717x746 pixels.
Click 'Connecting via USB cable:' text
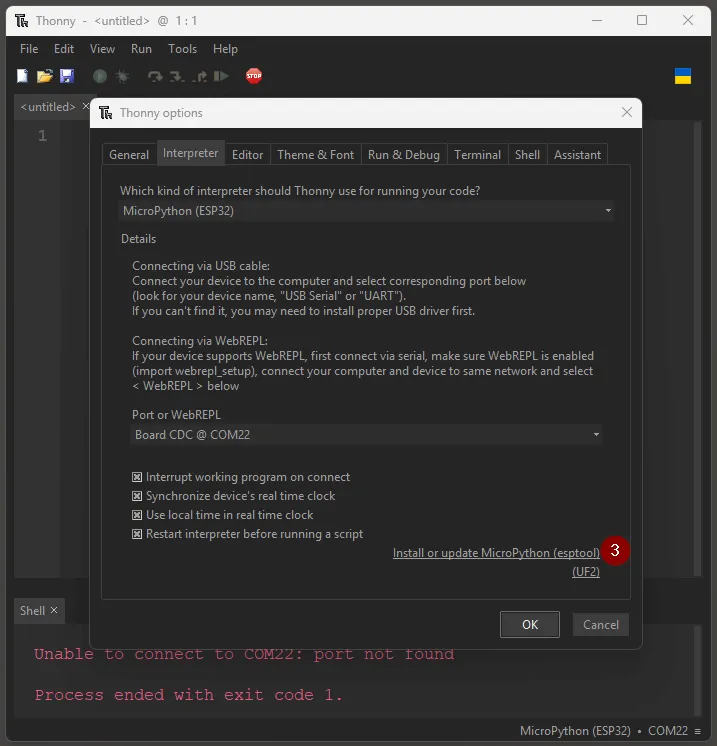(x=201, y=266)
